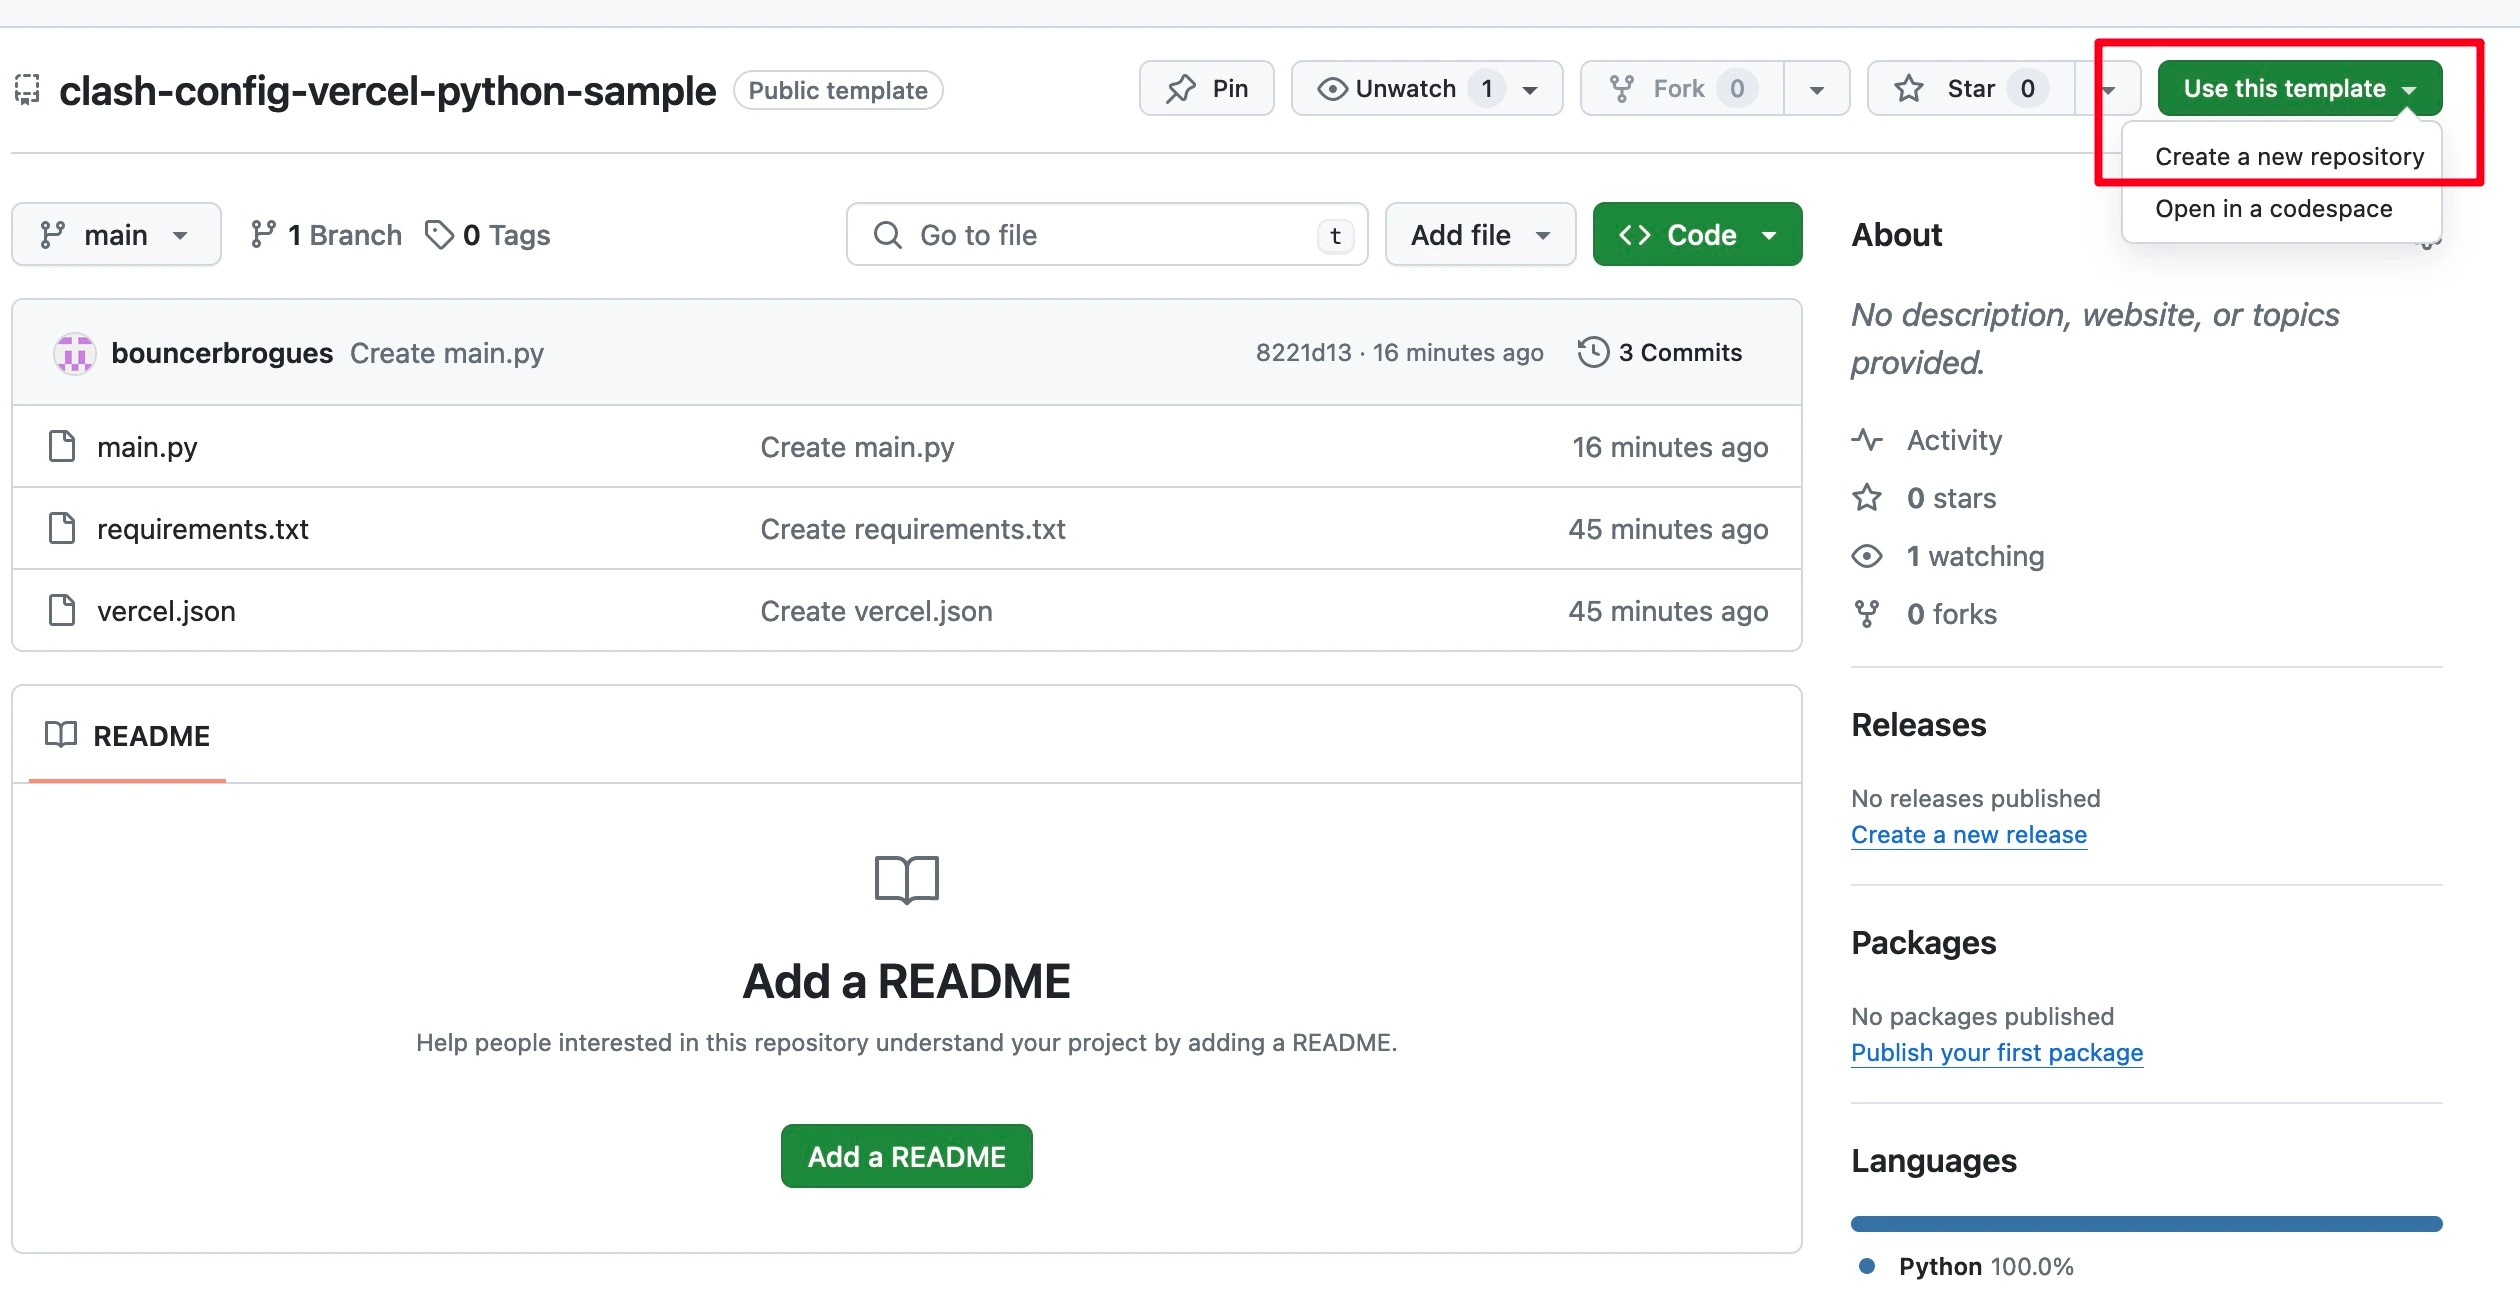Image resolution: width=2520 pixels, height=1314 pixels.
Task: Click the repository template icon beside the repo name
Action: (x=27, y=90)
